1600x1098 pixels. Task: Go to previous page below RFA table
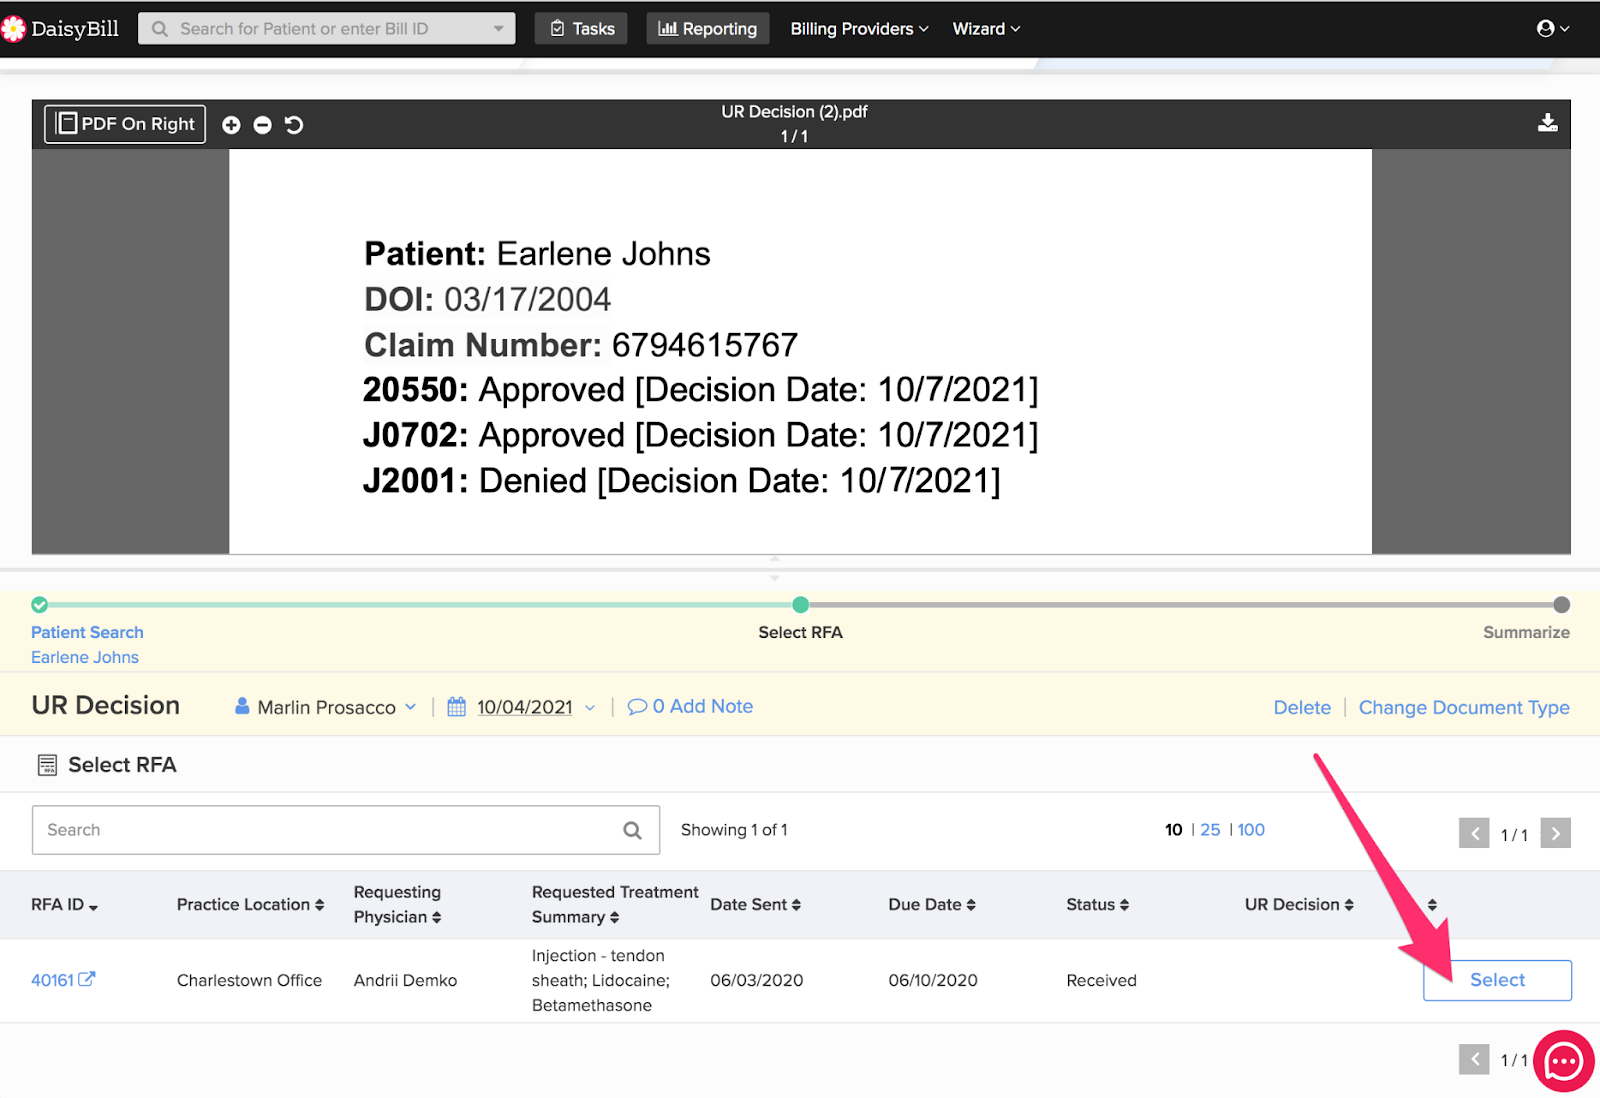coord(1474,1059)
